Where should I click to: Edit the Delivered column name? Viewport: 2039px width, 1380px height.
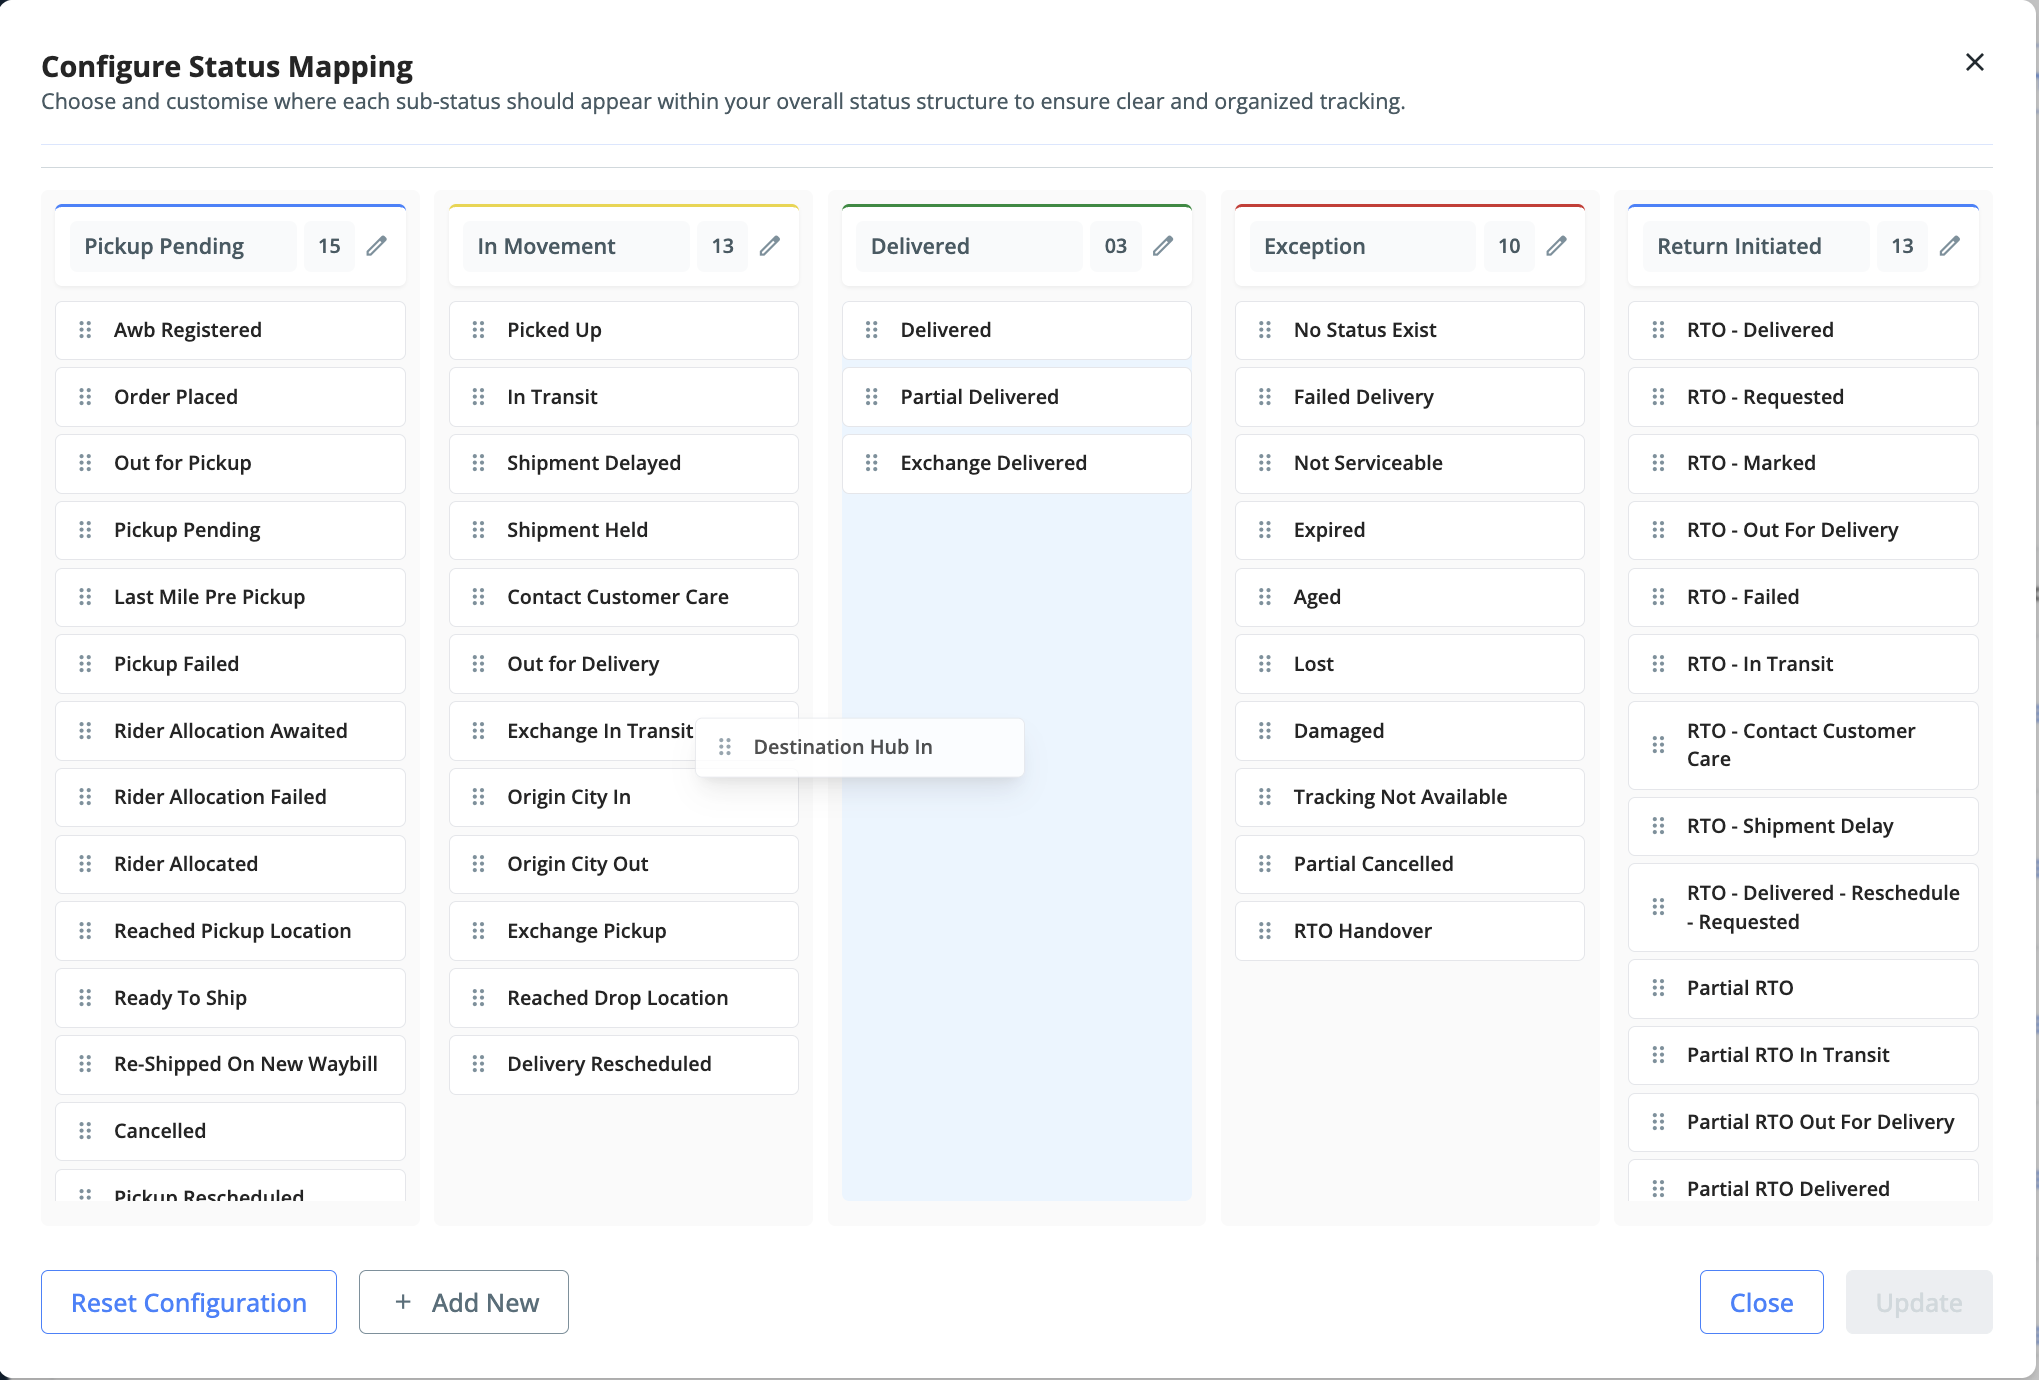[1162, 246]
